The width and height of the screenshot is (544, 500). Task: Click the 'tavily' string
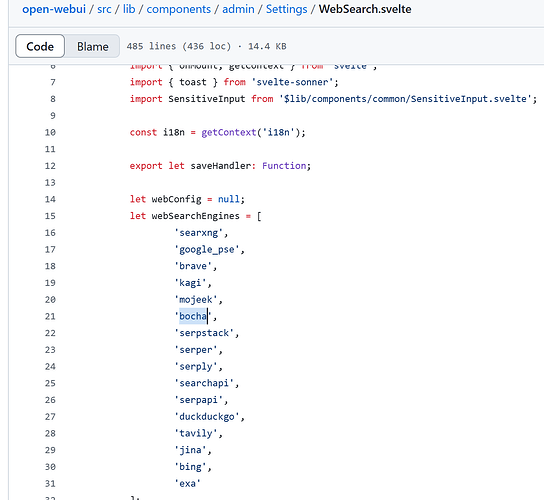(196, 433)
